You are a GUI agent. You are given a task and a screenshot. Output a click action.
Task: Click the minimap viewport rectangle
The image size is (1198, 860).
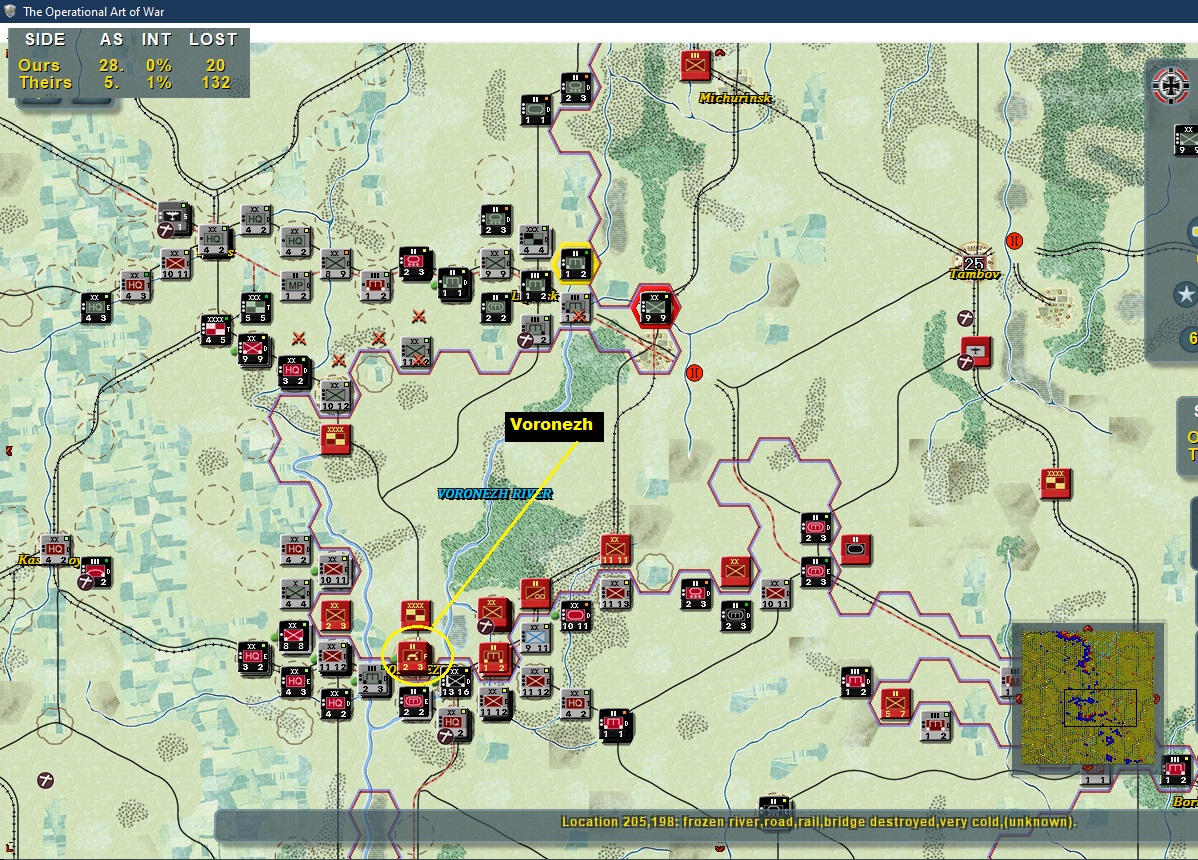click(1100, 707)
